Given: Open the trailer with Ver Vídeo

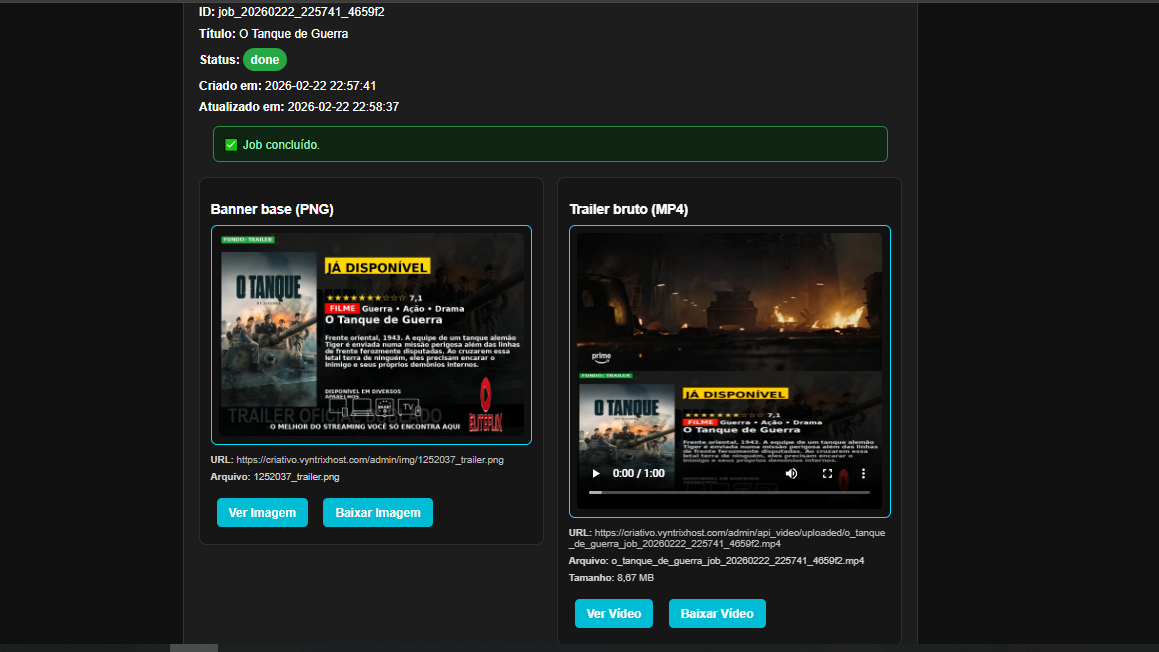Looking at the screenshot, I should pos(614,613).
